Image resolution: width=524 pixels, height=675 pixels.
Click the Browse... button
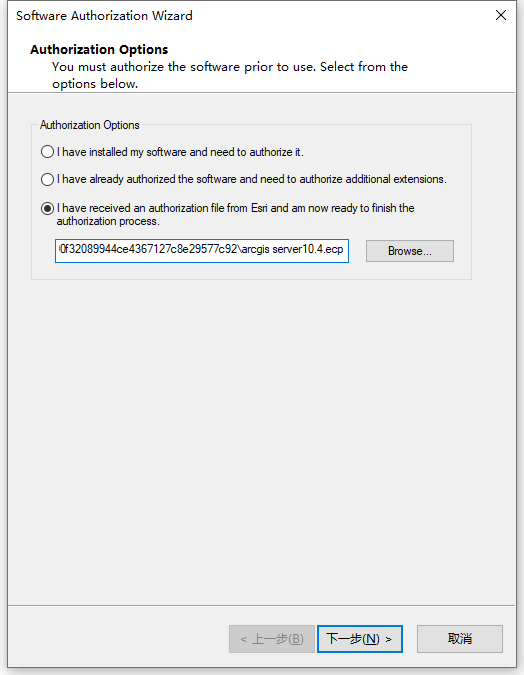tap(409, 251)
